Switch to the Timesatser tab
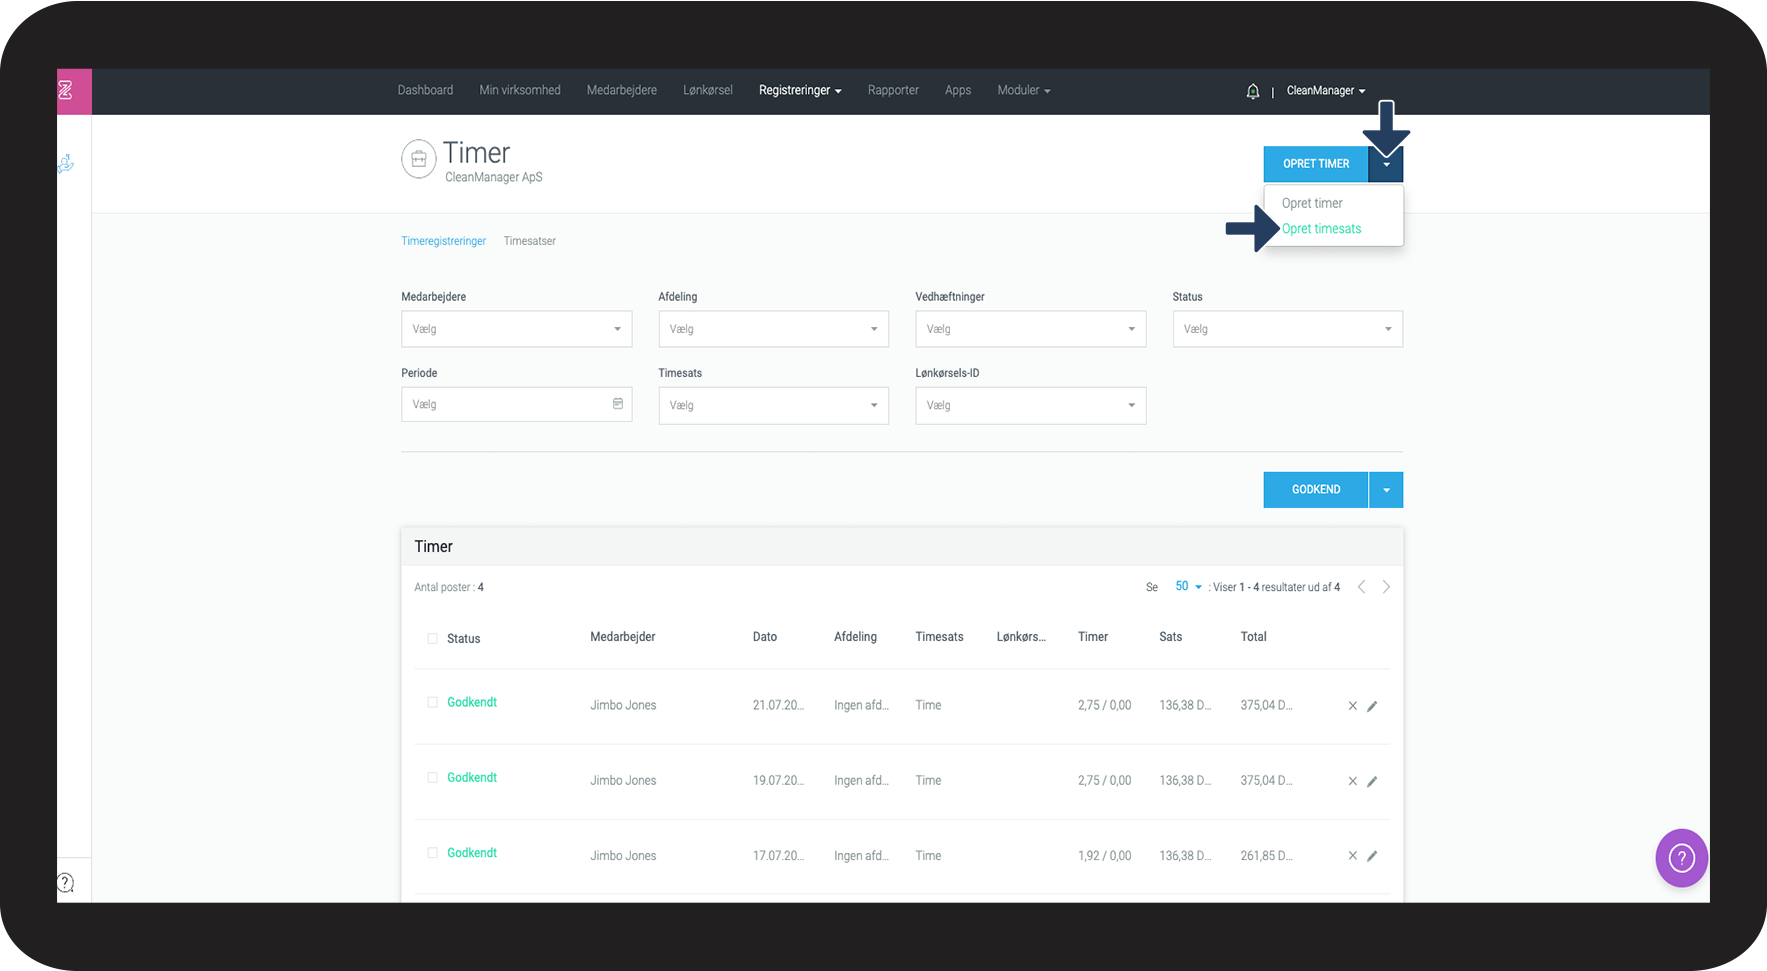 [x=529, y=241]
